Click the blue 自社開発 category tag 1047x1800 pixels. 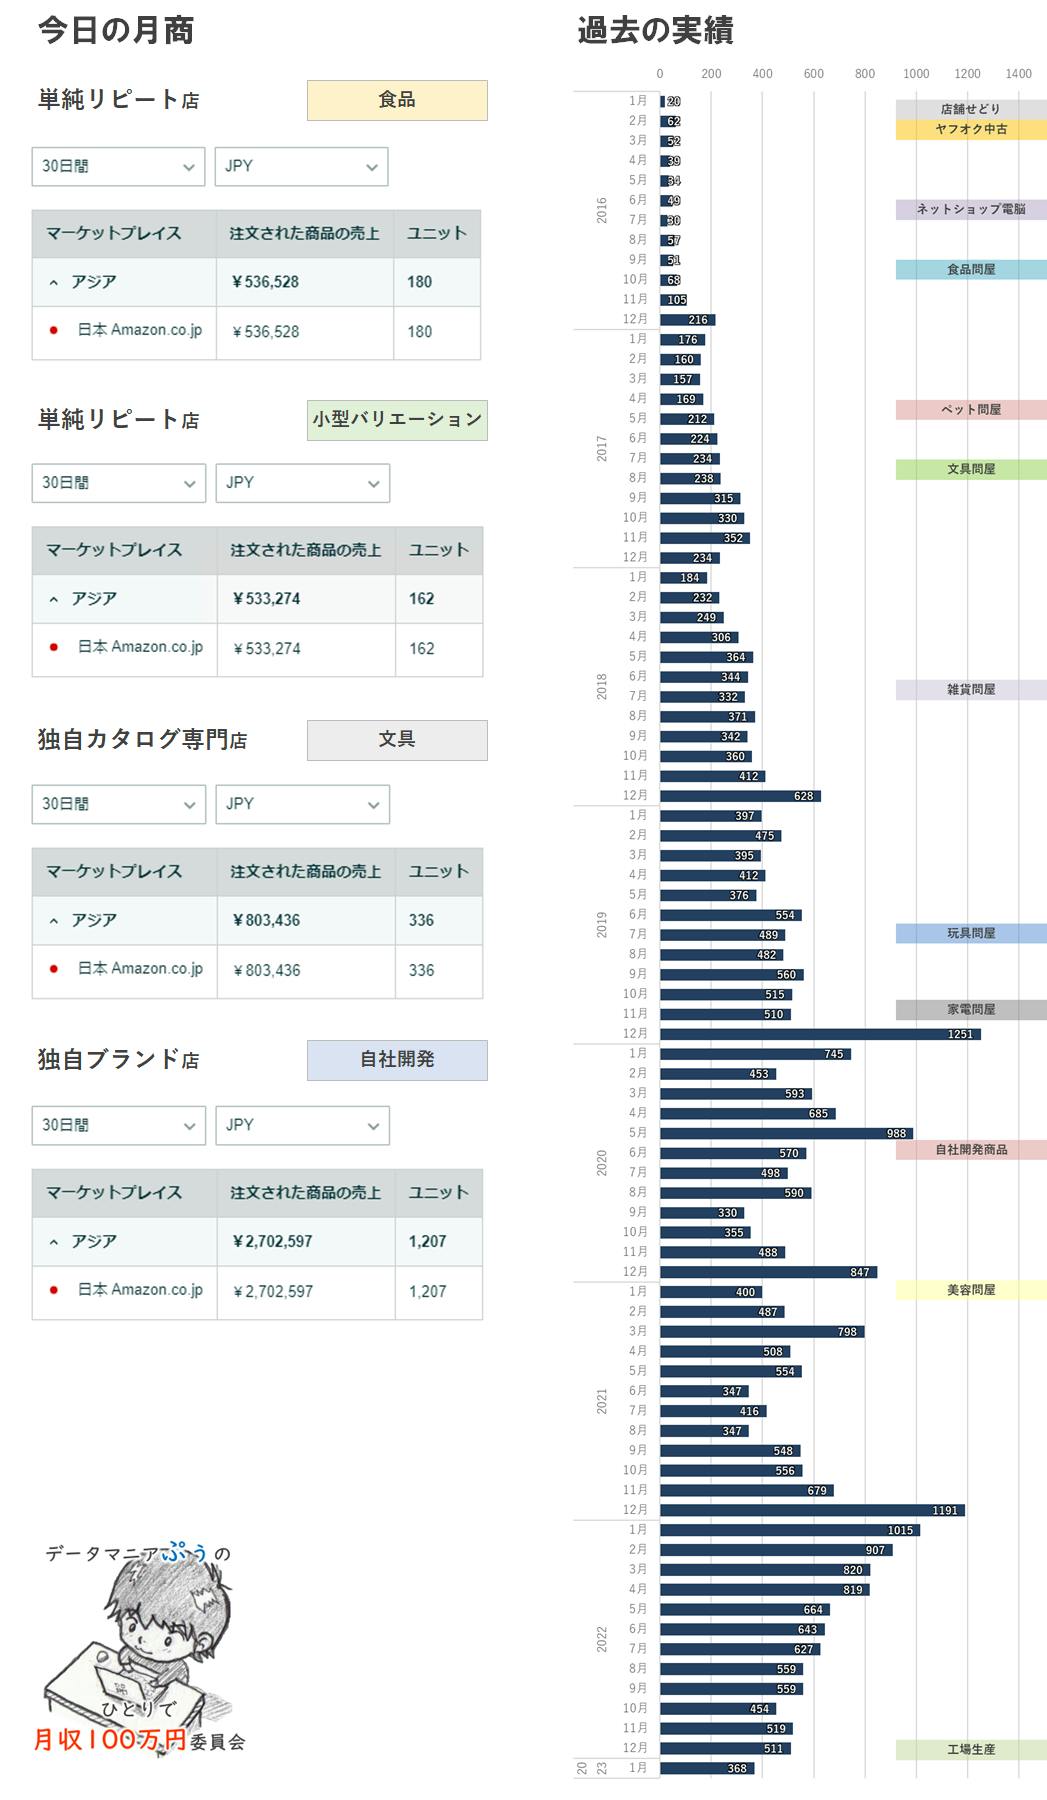click(397, 1060)
